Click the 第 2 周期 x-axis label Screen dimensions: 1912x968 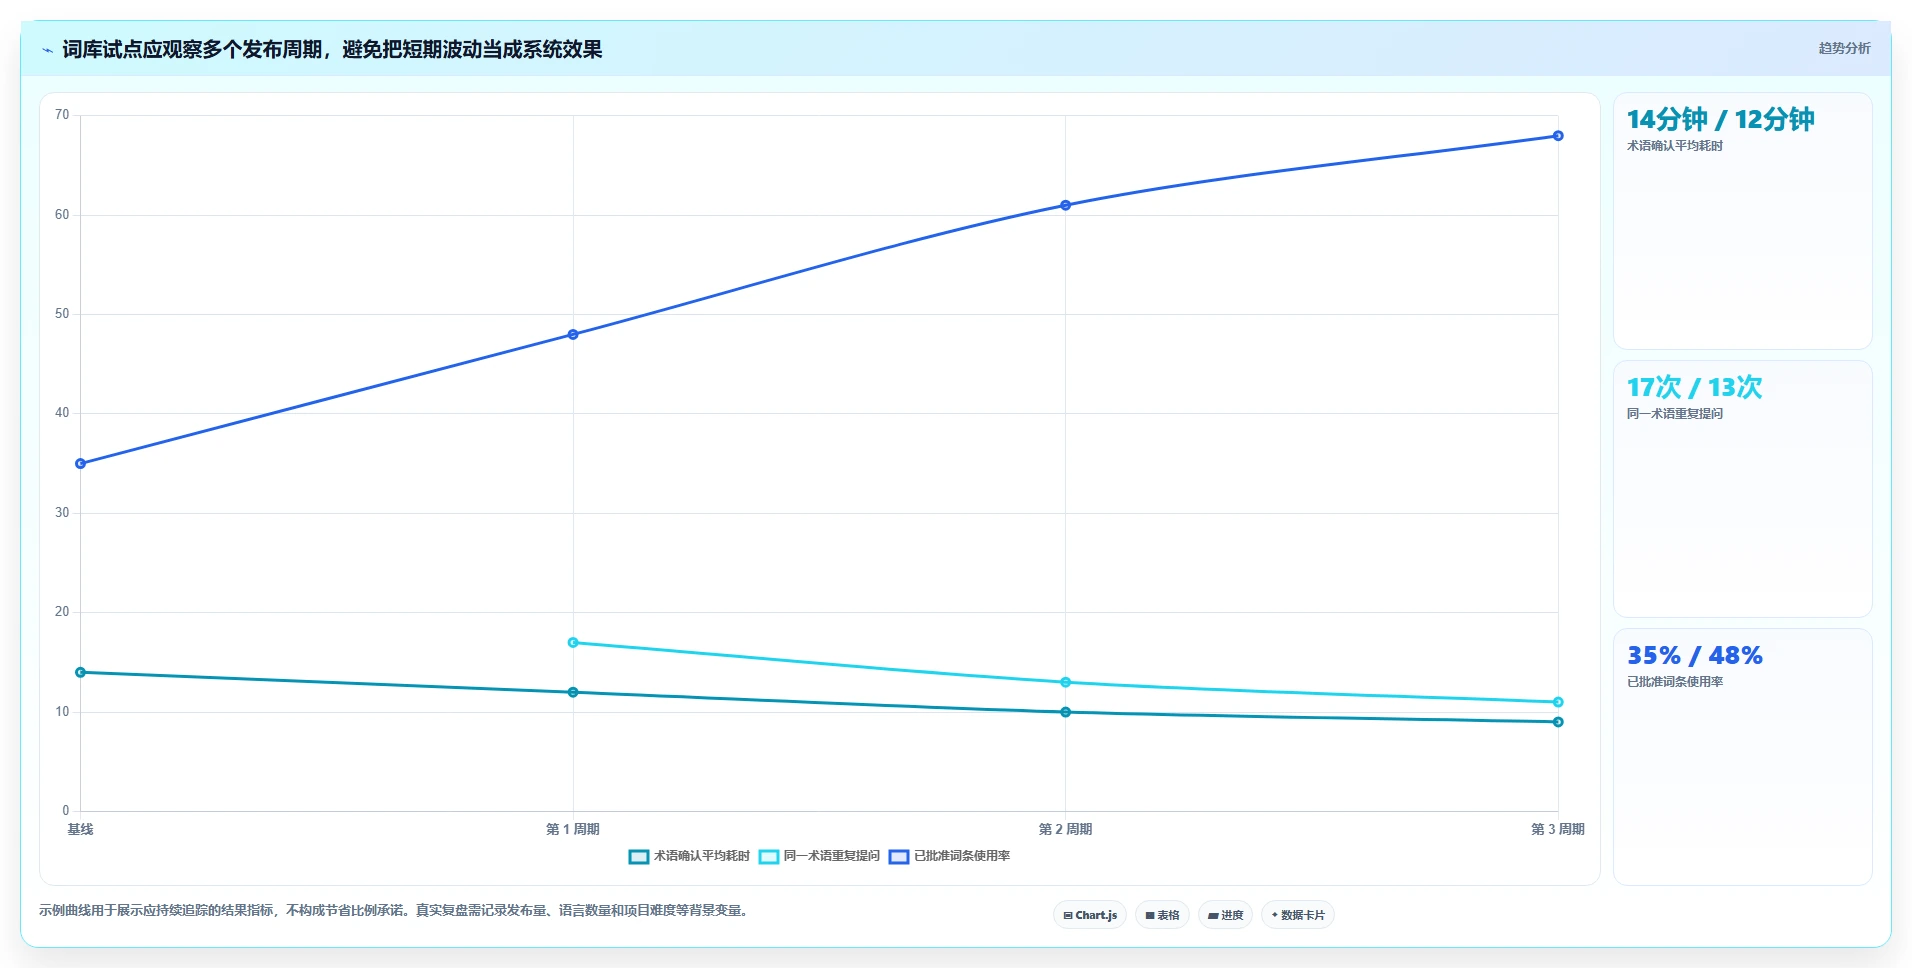pyautogui.click(x=1065, y=829)
